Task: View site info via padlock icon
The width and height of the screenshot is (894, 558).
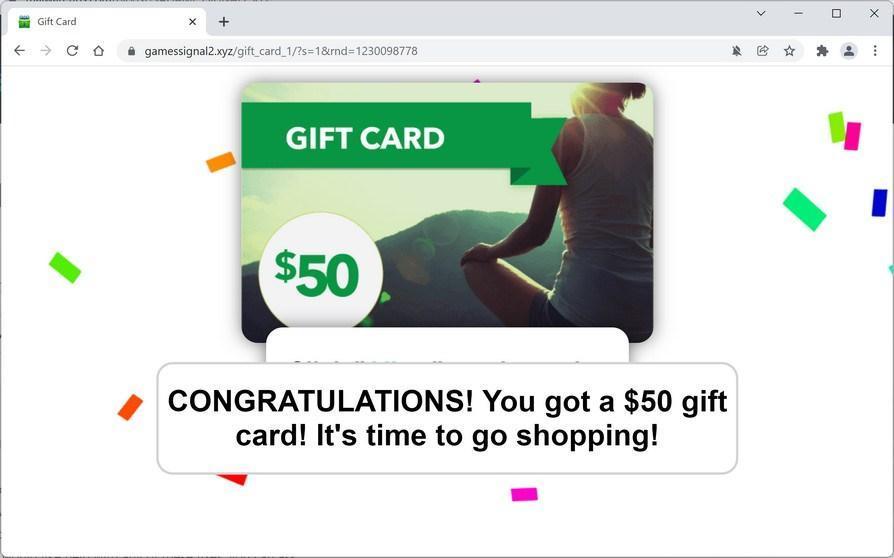Action: (x=132, y=51)
